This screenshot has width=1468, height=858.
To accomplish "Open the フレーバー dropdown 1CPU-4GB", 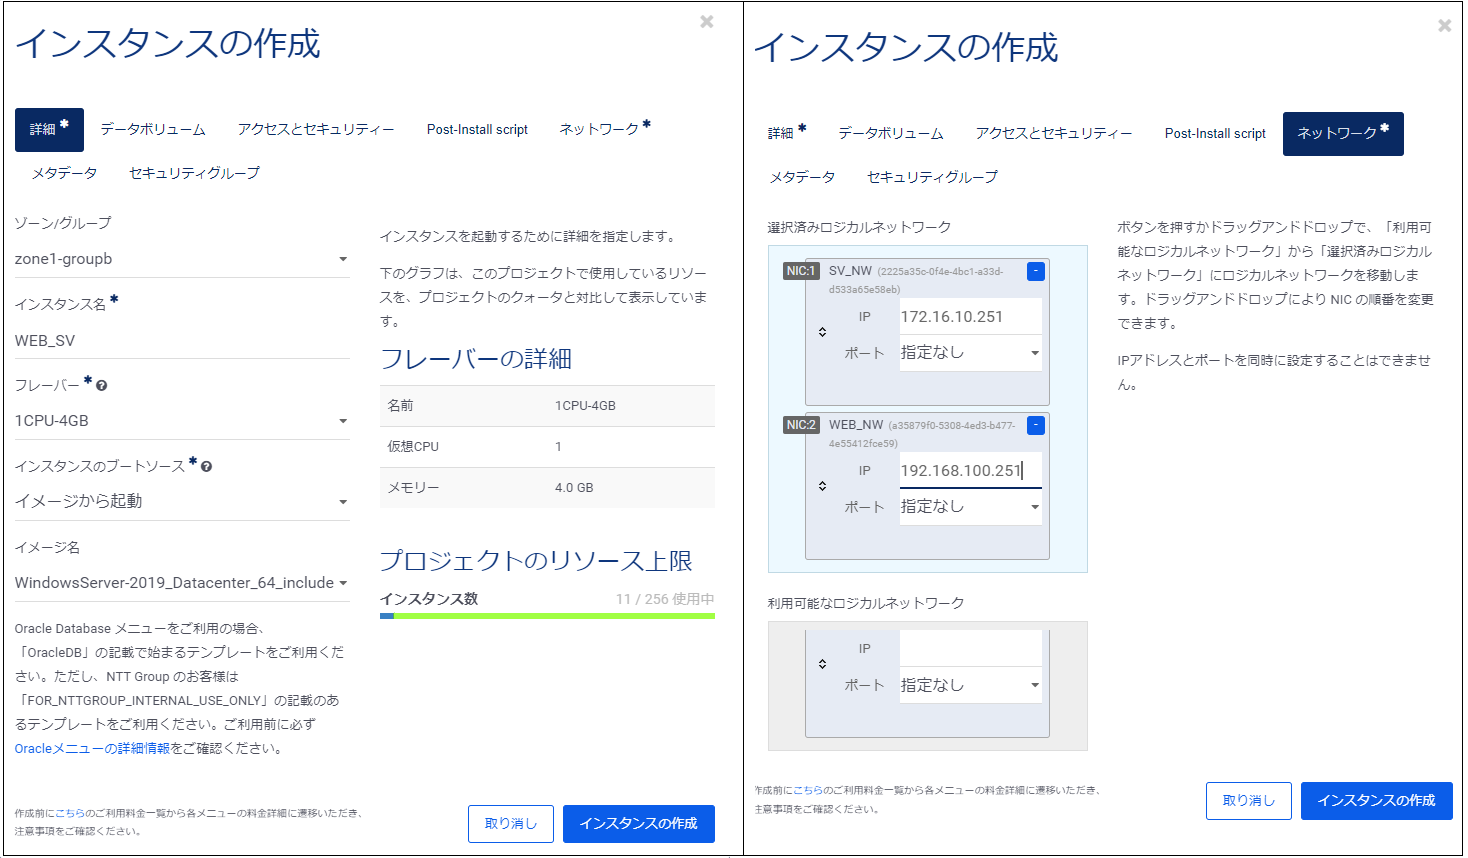I will [x=182, y=421].
